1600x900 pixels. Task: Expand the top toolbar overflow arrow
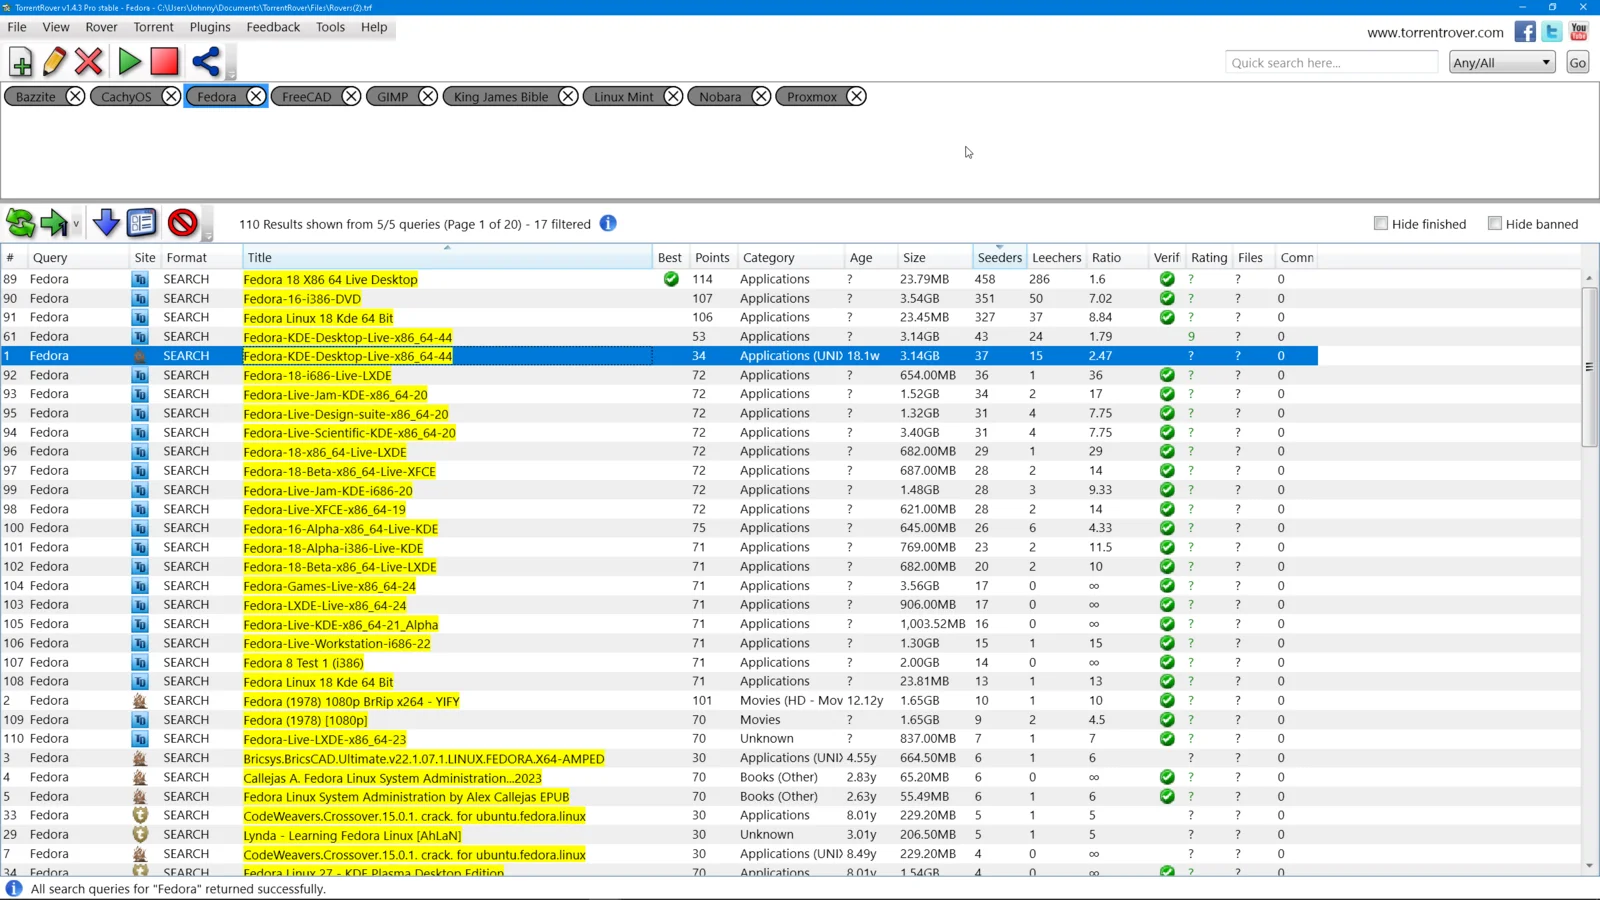click(231, 74)
